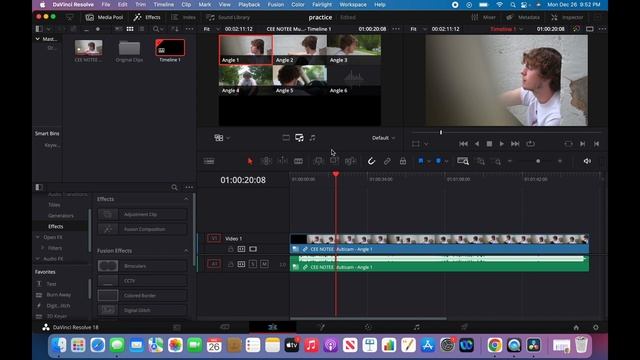Click the chain Linked Selection icon

tap(387, 161)
